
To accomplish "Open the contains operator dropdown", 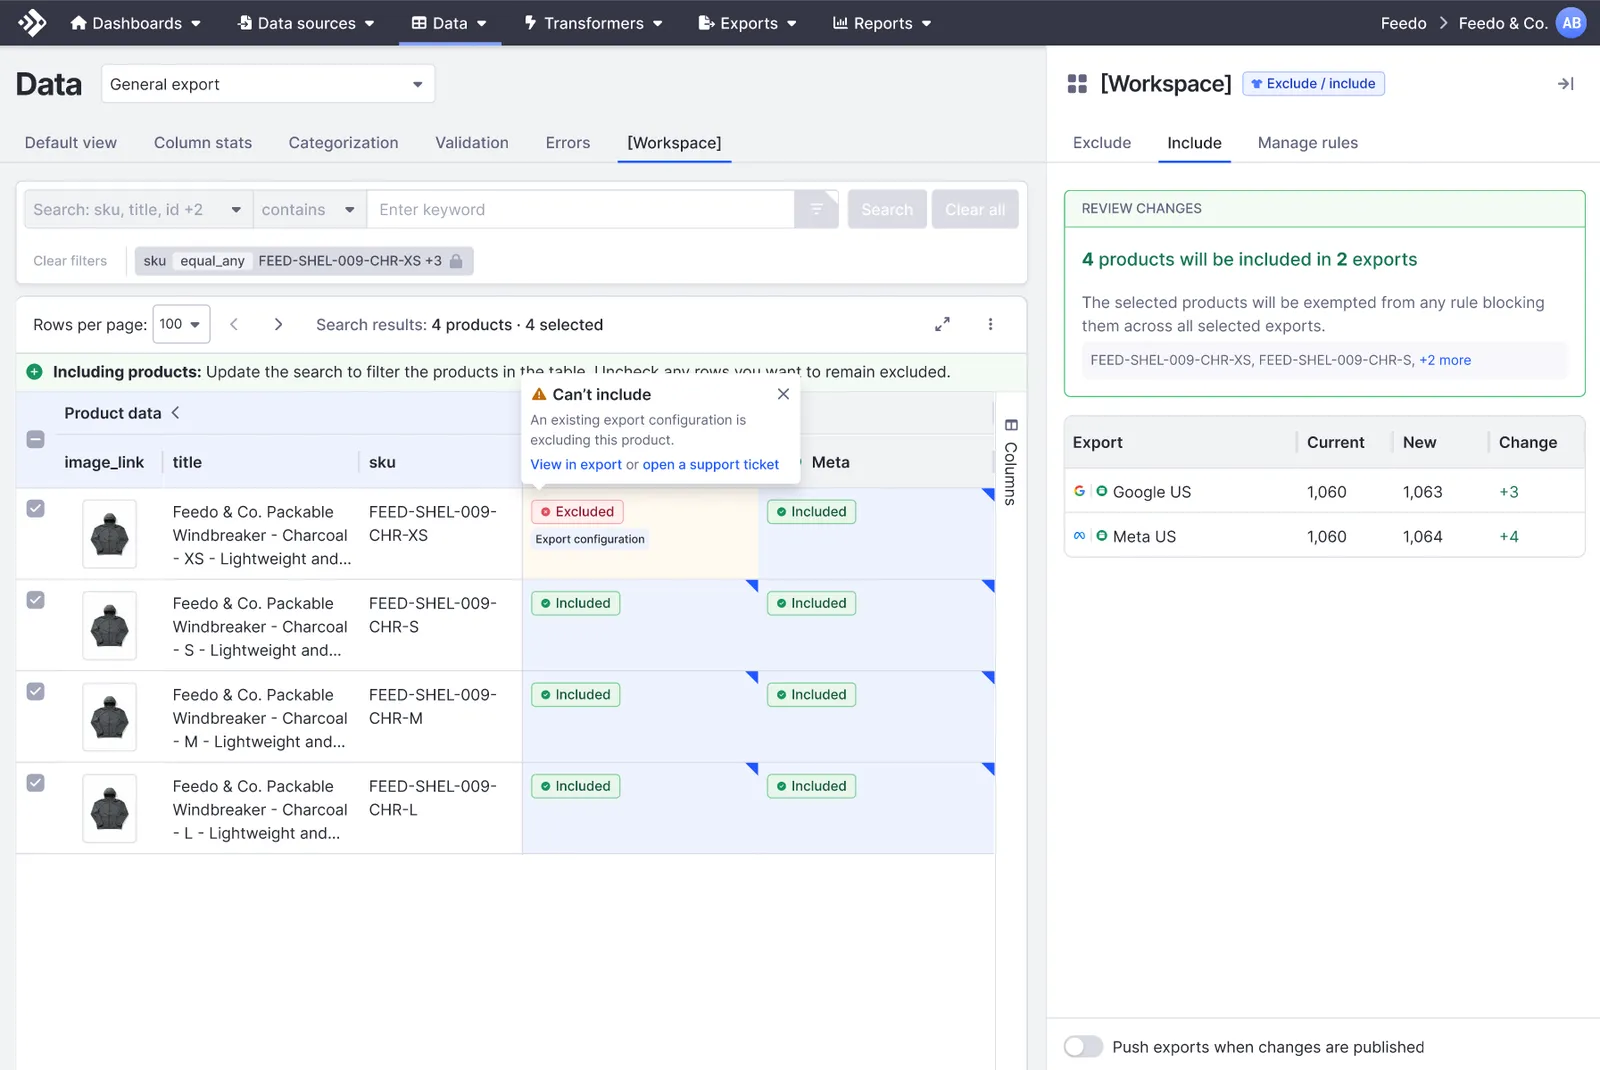I will pyautogui.click(x=309, y=209).
